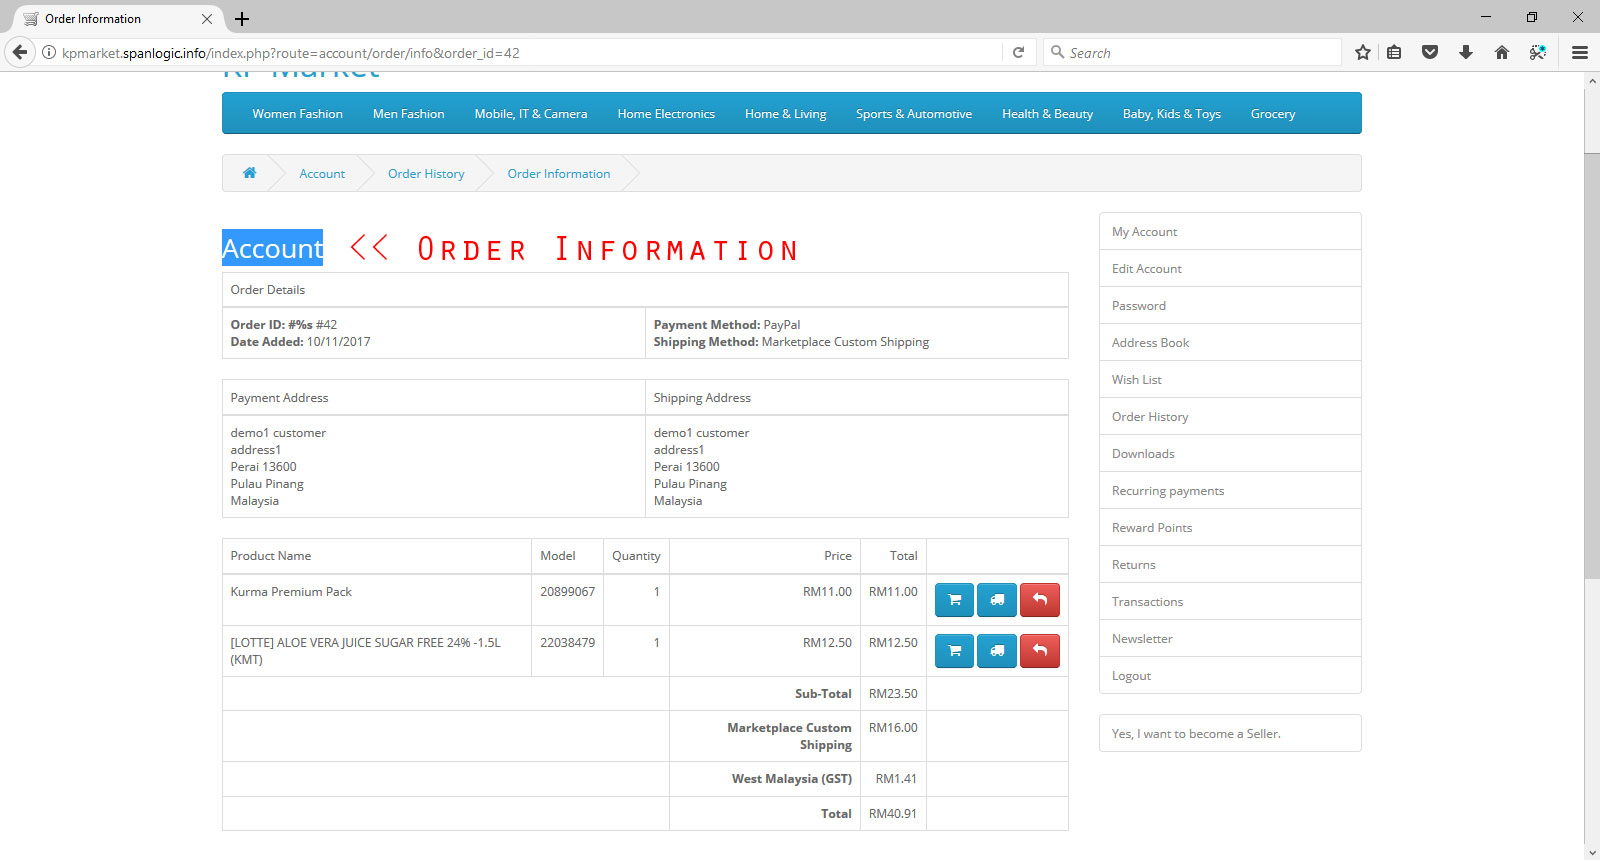Open Women Fashion category menu
This screenshot has height=860, width=1600.
coord(297,114)
